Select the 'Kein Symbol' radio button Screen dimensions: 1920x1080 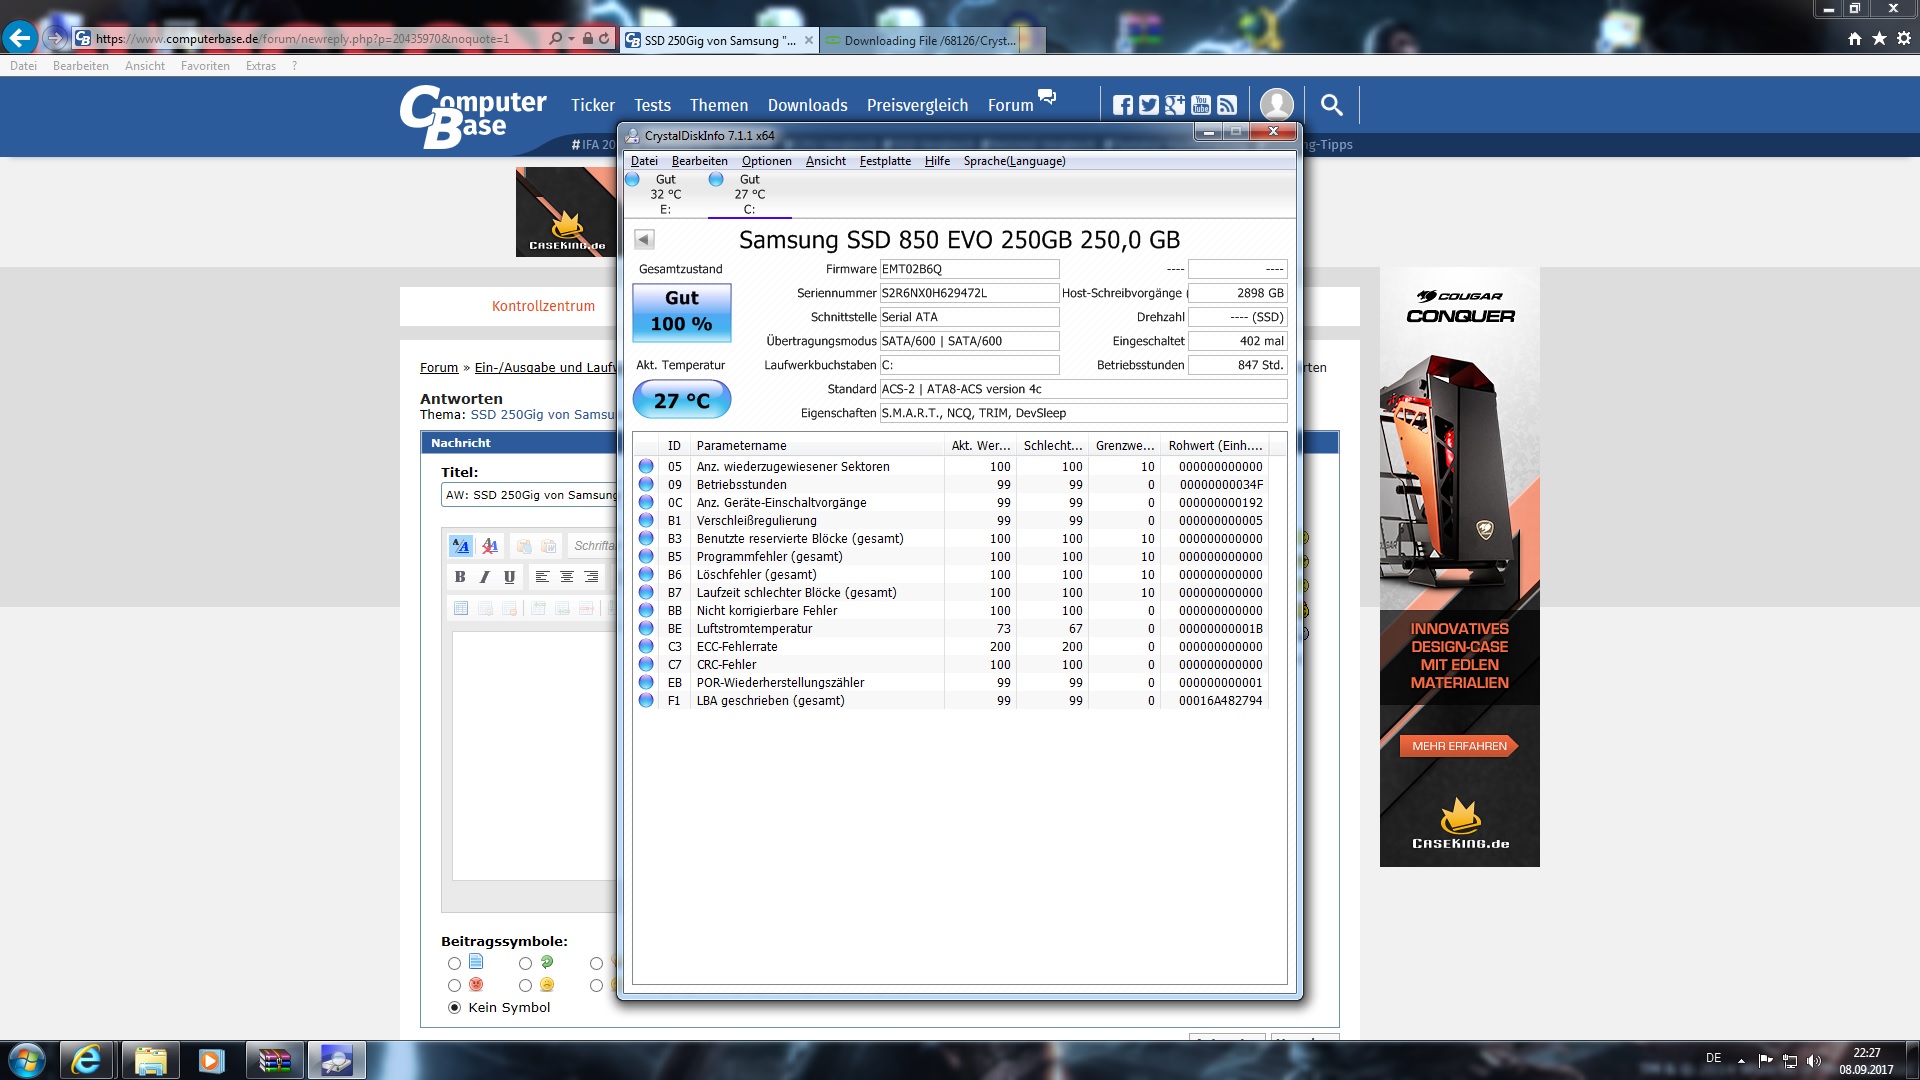point(455,1008)
